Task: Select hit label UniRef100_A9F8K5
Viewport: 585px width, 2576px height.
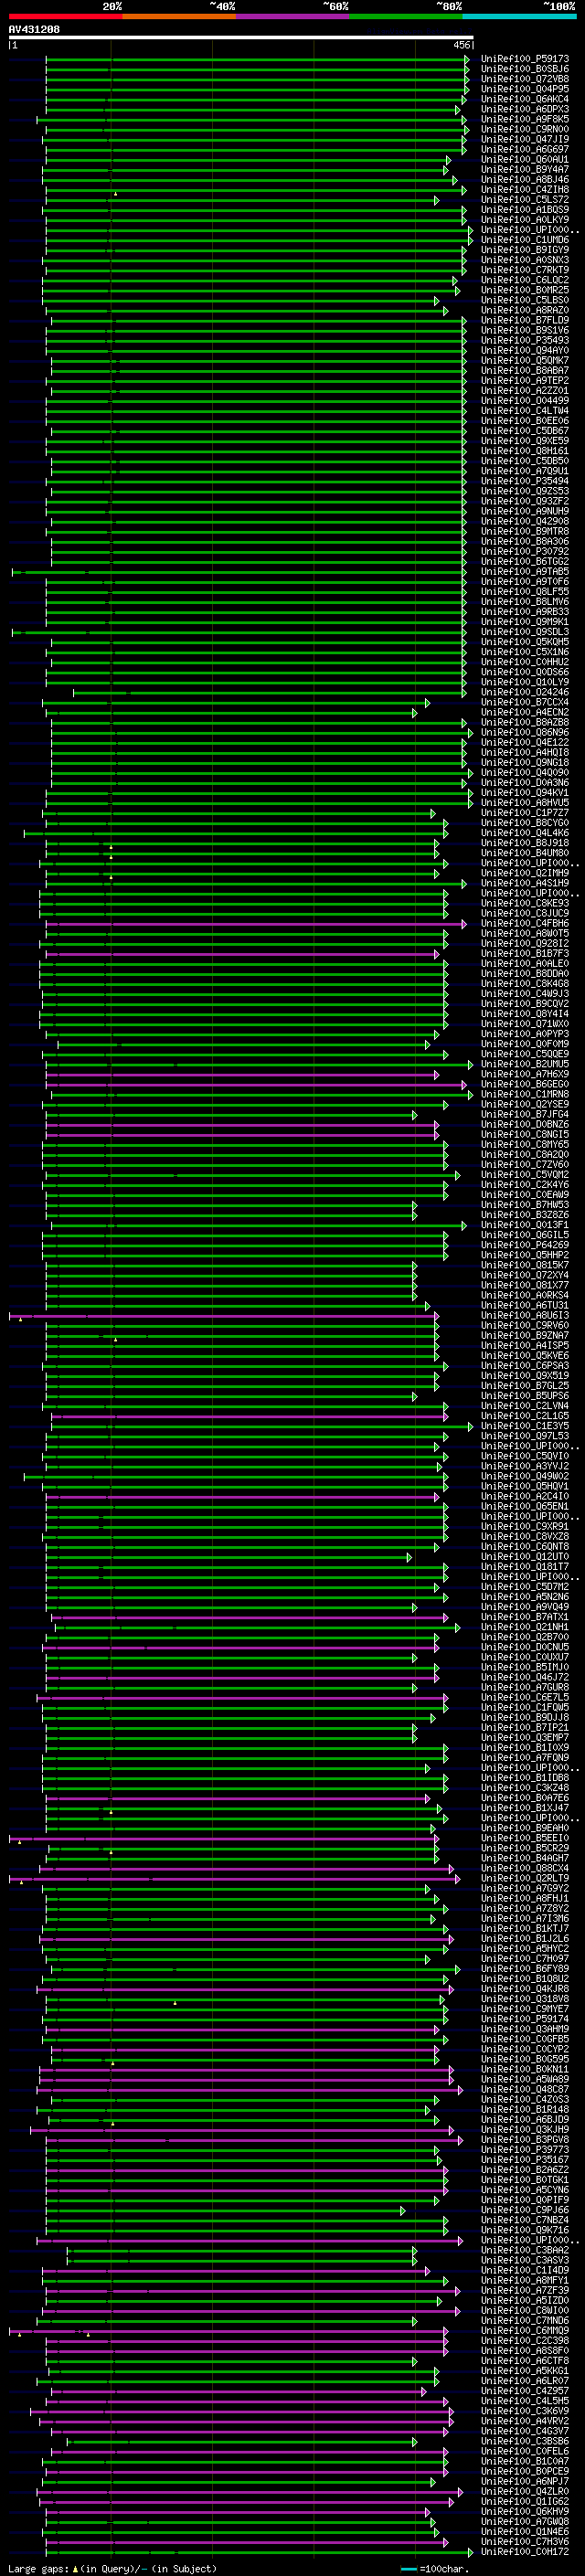Action: click(525, 119)
